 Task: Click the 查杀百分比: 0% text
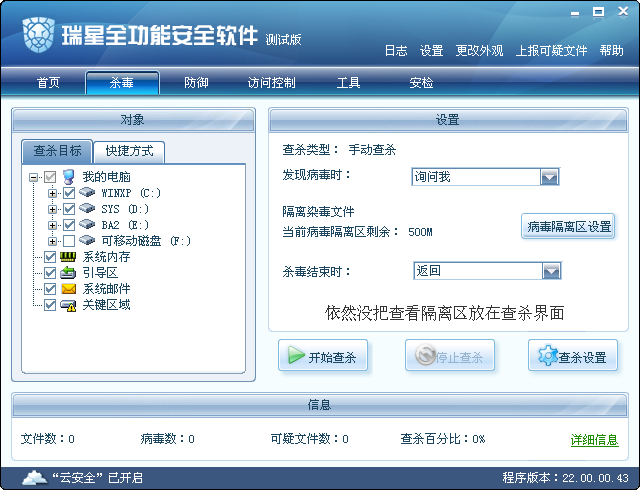click(x=442, y=439)
